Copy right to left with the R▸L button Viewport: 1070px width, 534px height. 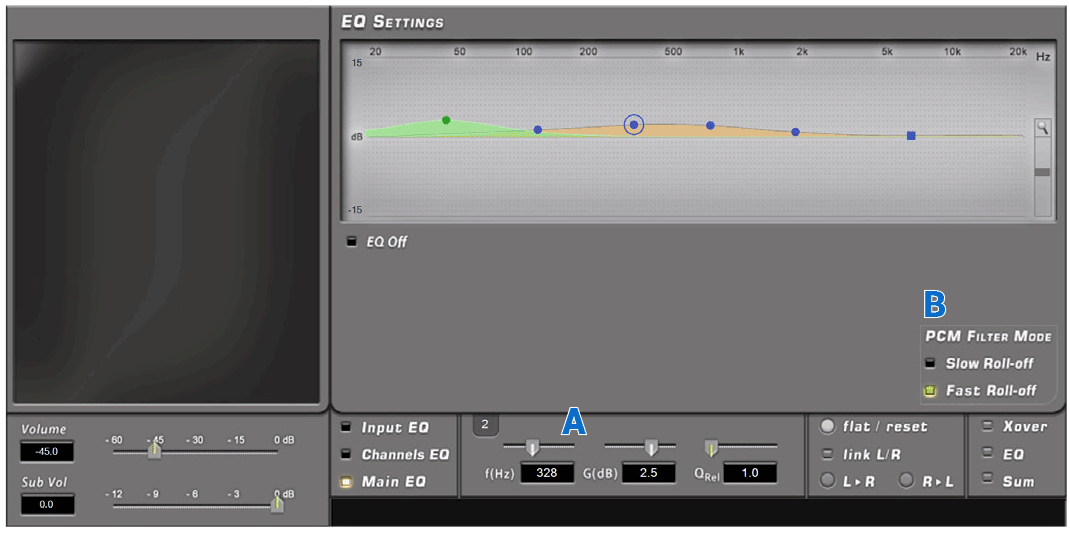[x=906, y=481]
